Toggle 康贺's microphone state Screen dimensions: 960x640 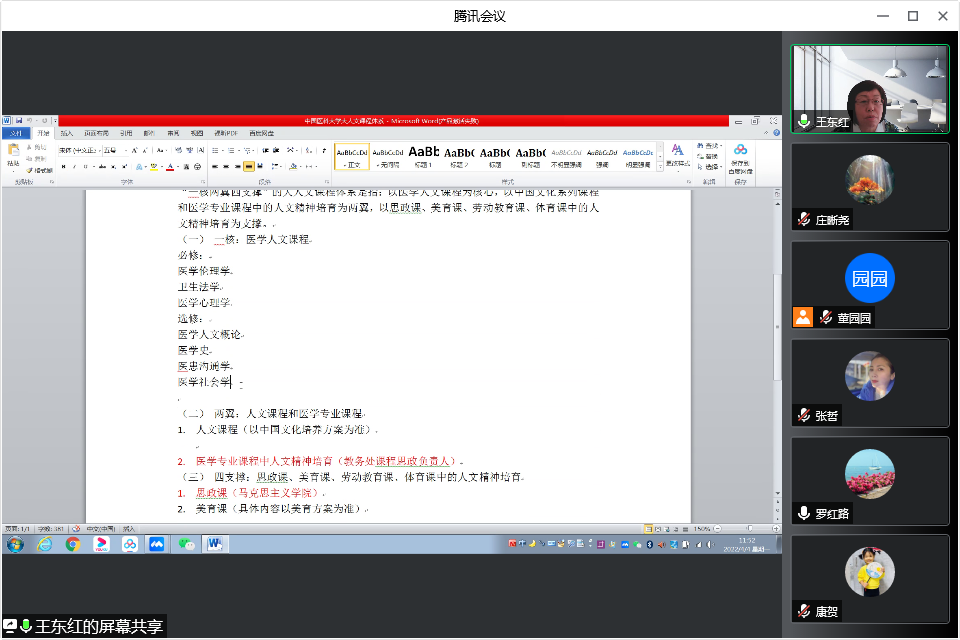[x=803, y=613]
